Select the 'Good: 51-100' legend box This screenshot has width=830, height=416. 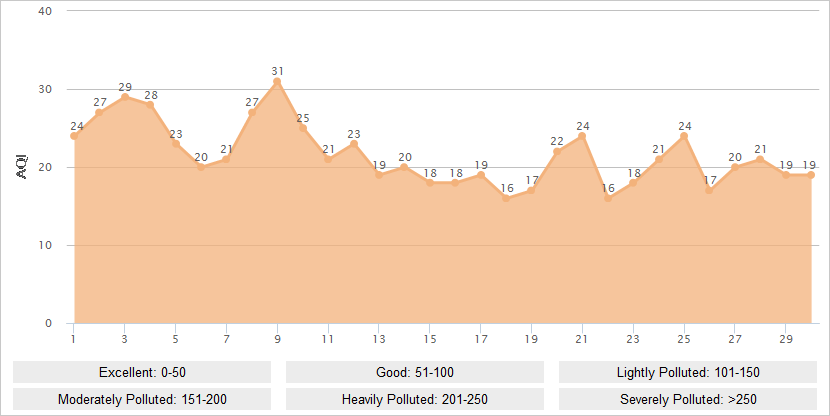pos(415,372)
